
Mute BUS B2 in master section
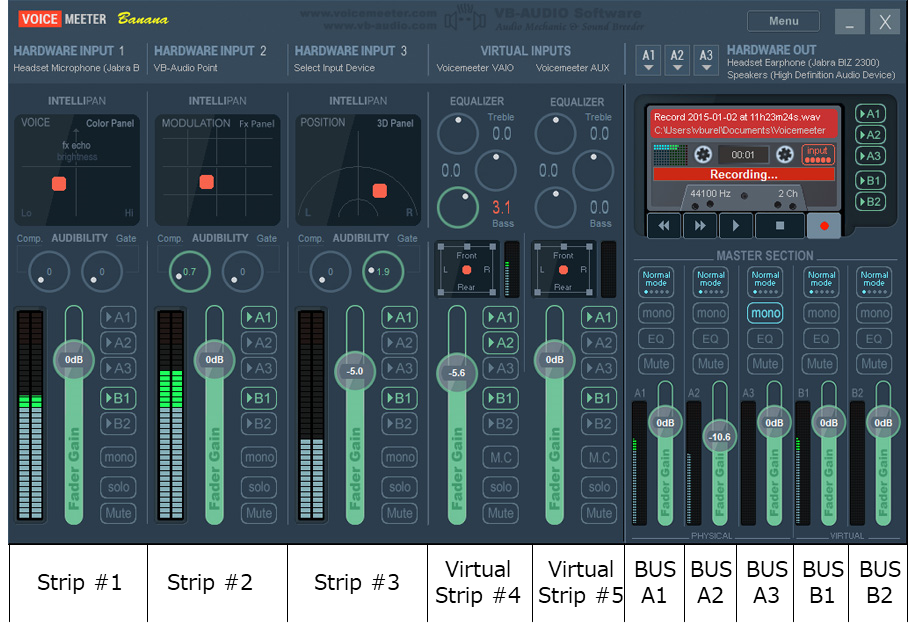click(x=874, y=364)
